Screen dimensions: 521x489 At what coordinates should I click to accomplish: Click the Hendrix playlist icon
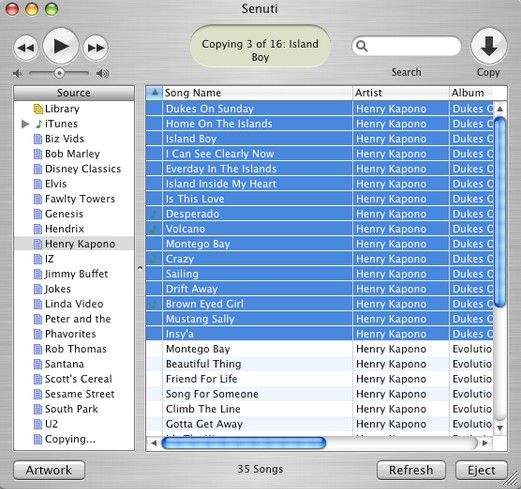tap(38, 229)
